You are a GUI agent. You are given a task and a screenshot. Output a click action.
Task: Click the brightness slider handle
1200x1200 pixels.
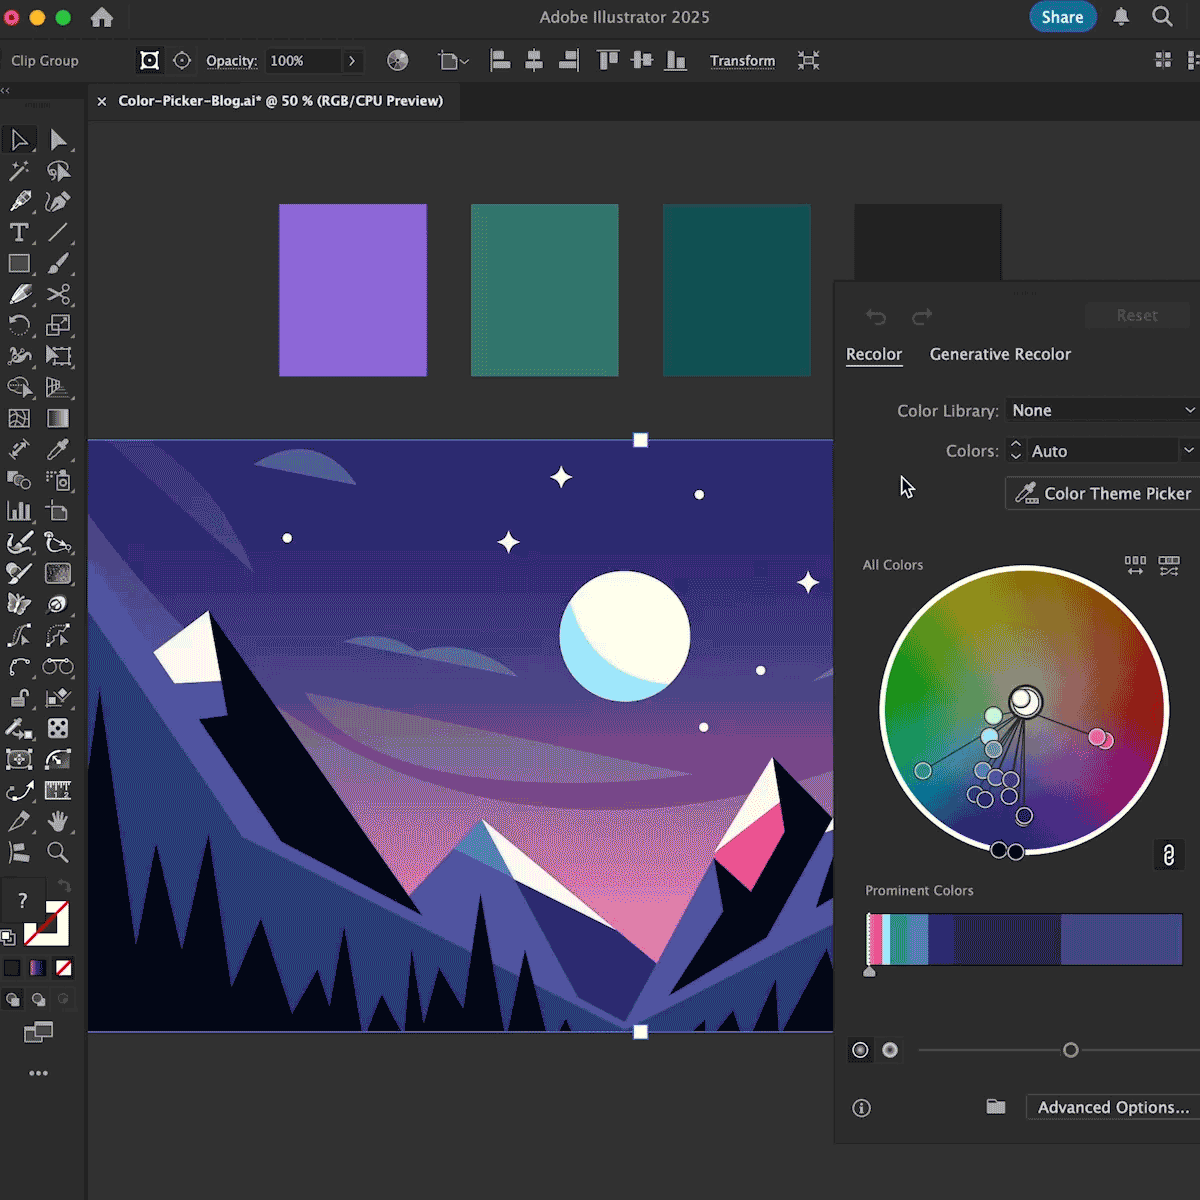1071,1050
